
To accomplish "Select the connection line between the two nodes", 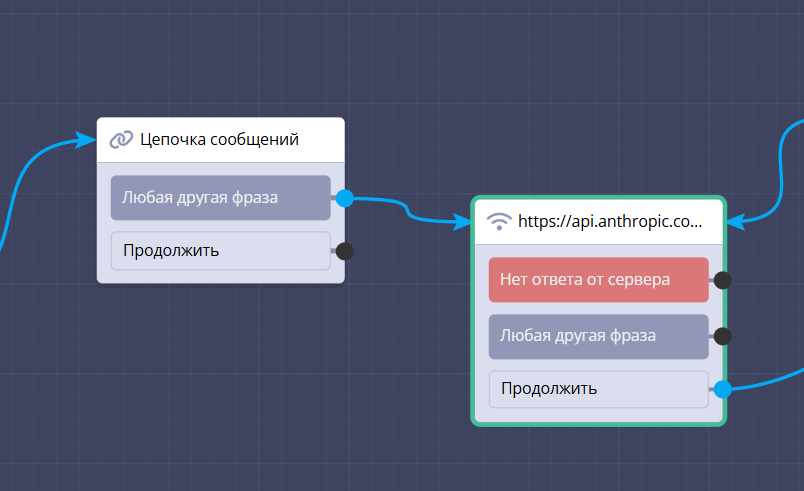I will (406, 208).
